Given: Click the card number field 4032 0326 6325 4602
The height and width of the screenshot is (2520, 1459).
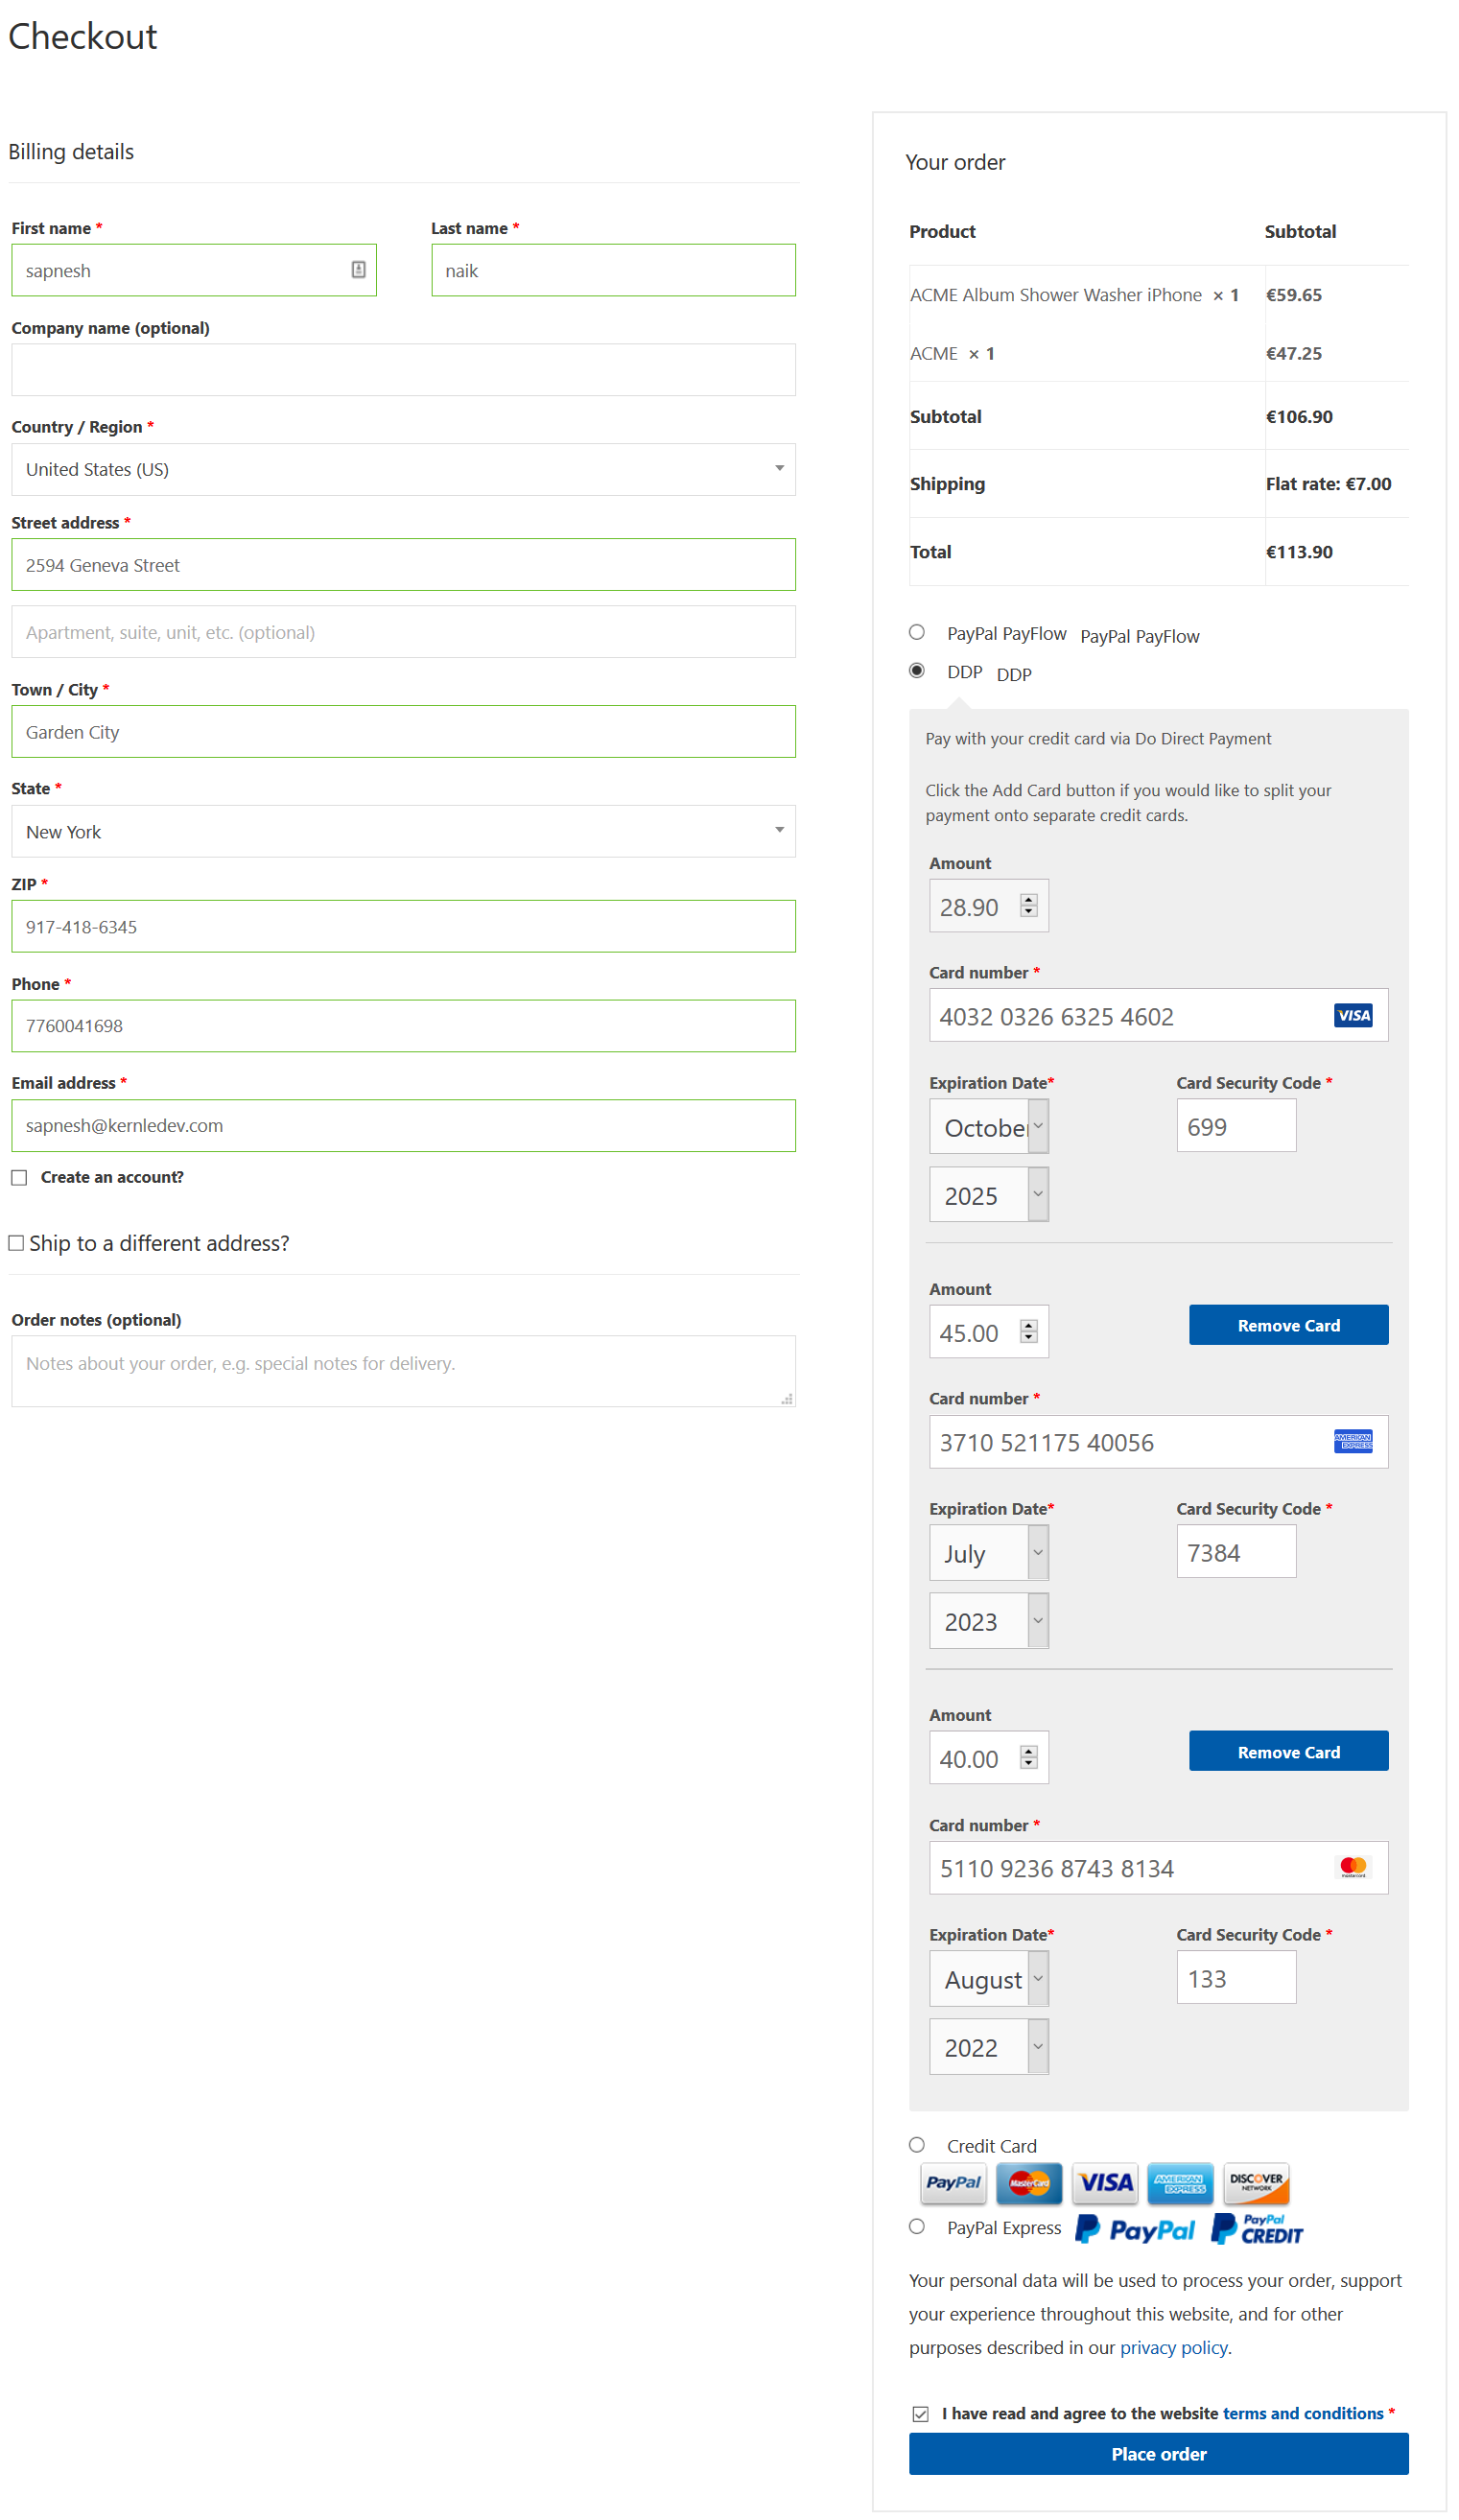Looking at the screenshot, I should tap(1159, 1016).
